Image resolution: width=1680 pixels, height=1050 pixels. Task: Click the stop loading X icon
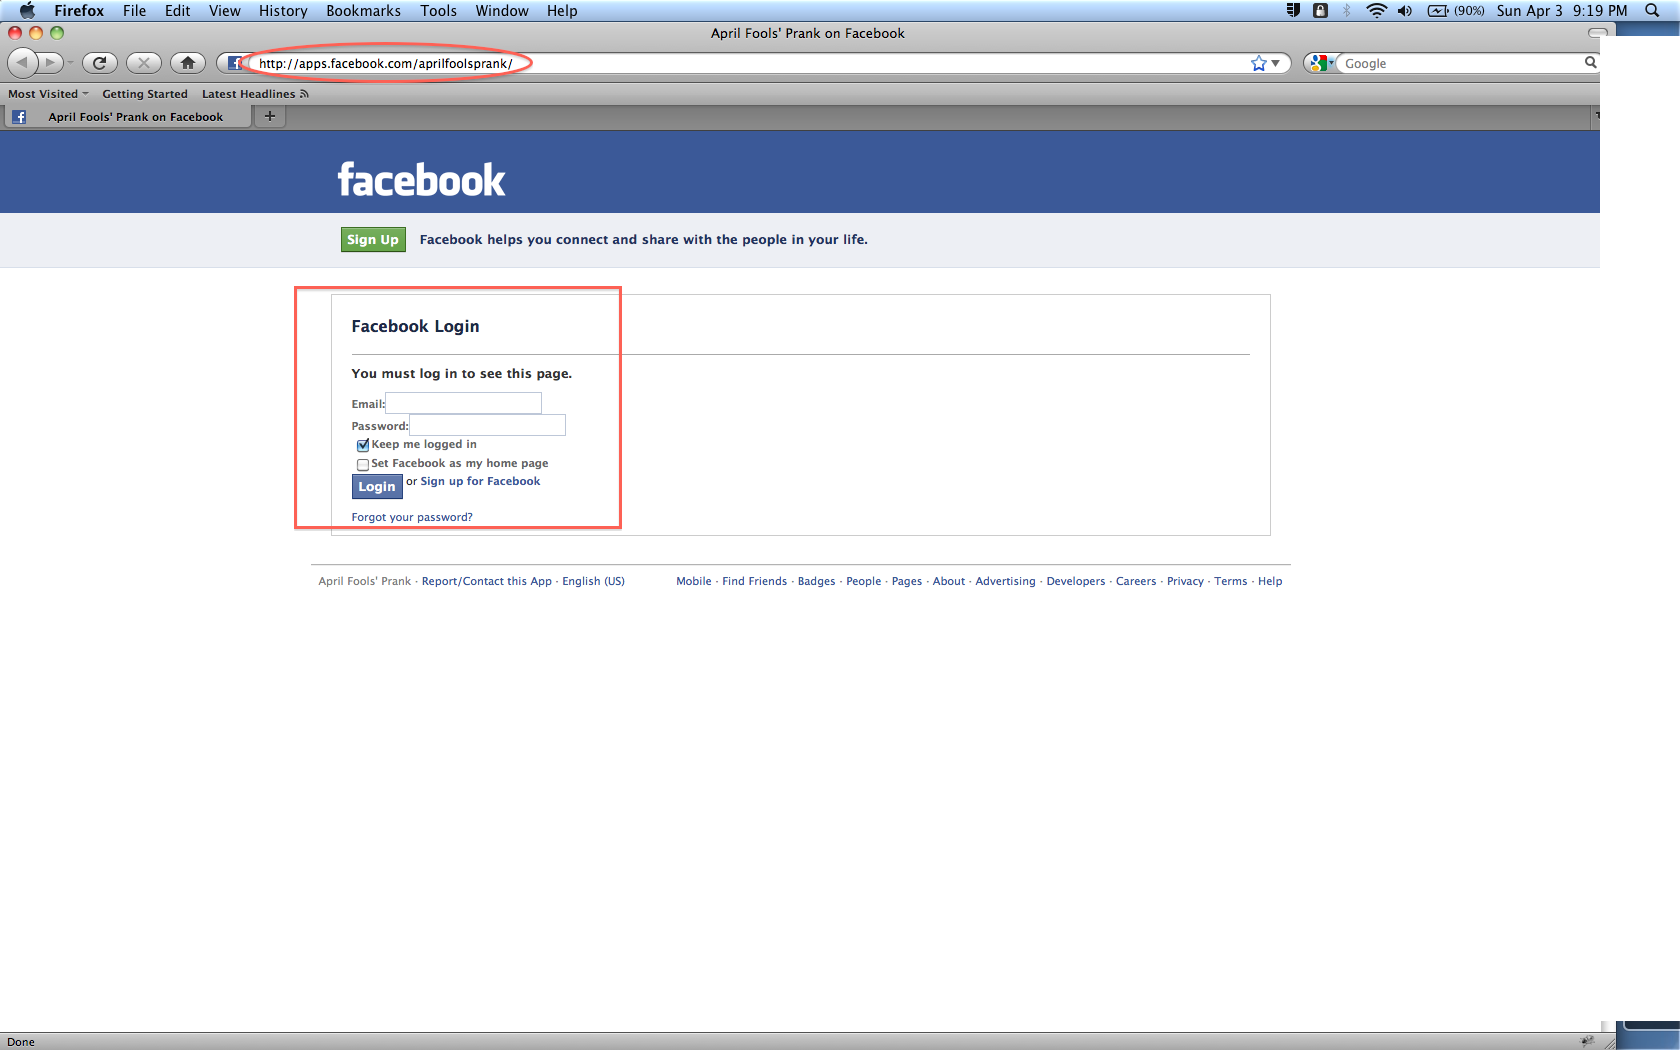pyautogui.click(x=144, y=63)
